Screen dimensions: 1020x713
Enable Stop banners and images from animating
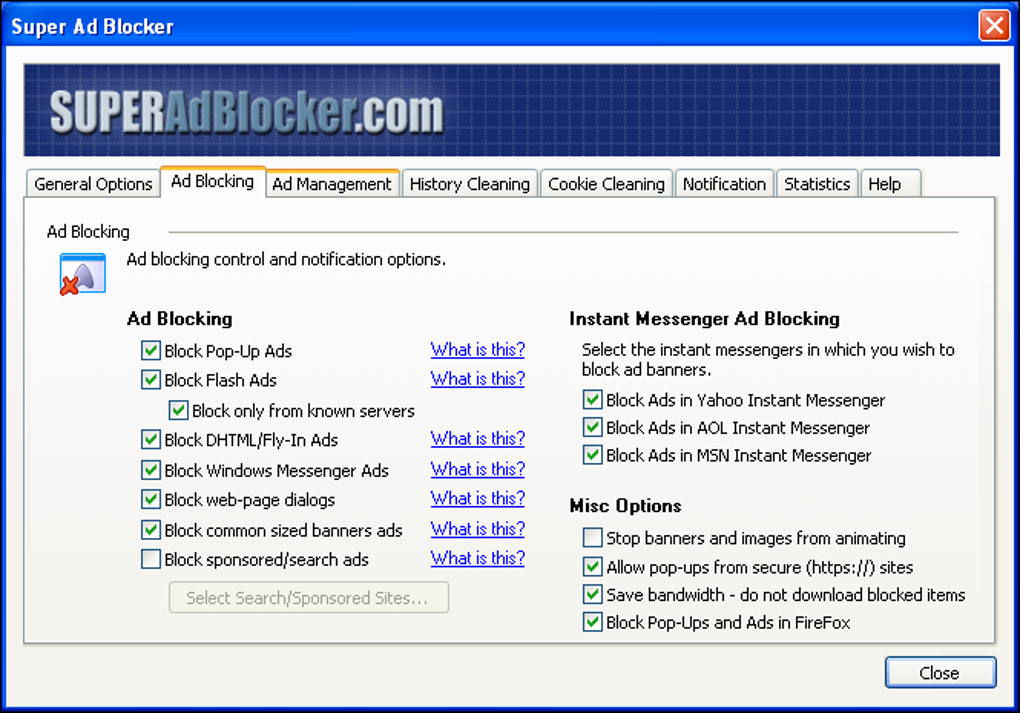(592, 538)
